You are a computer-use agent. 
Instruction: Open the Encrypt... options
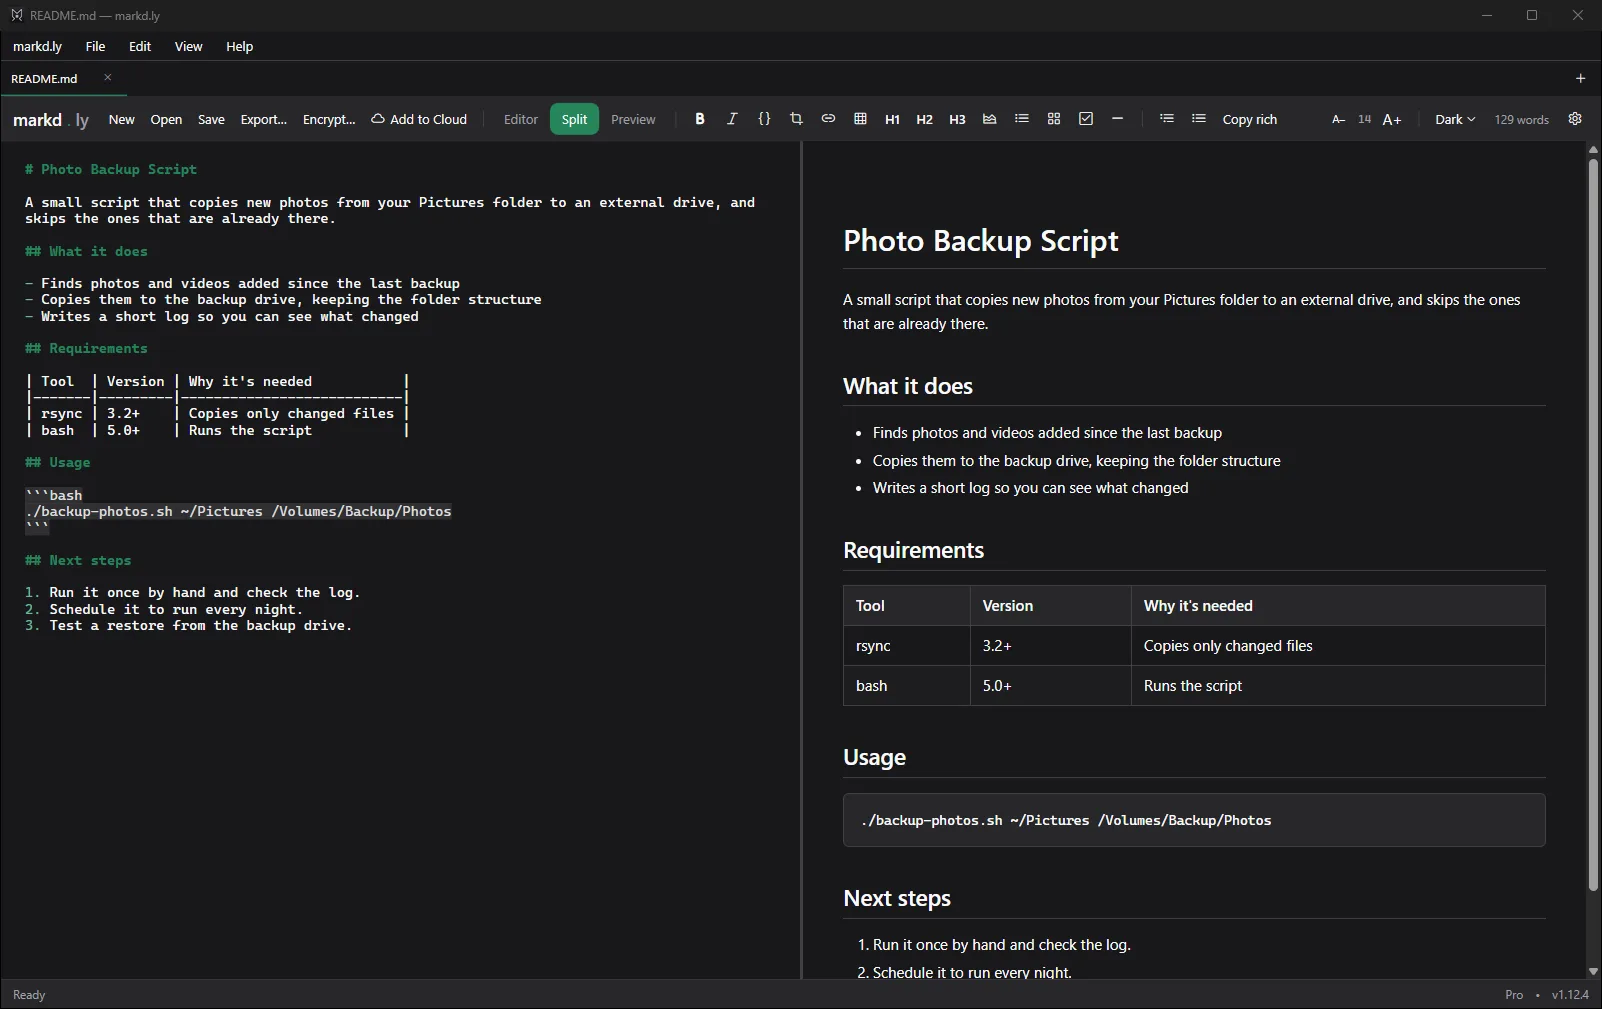tap(329, 119)
